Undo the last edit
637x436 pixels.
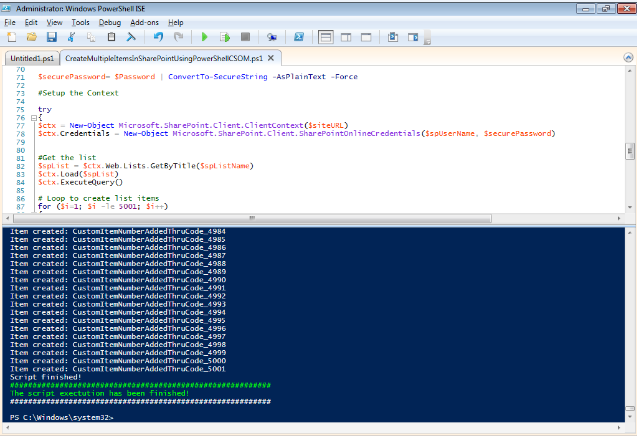158,37
